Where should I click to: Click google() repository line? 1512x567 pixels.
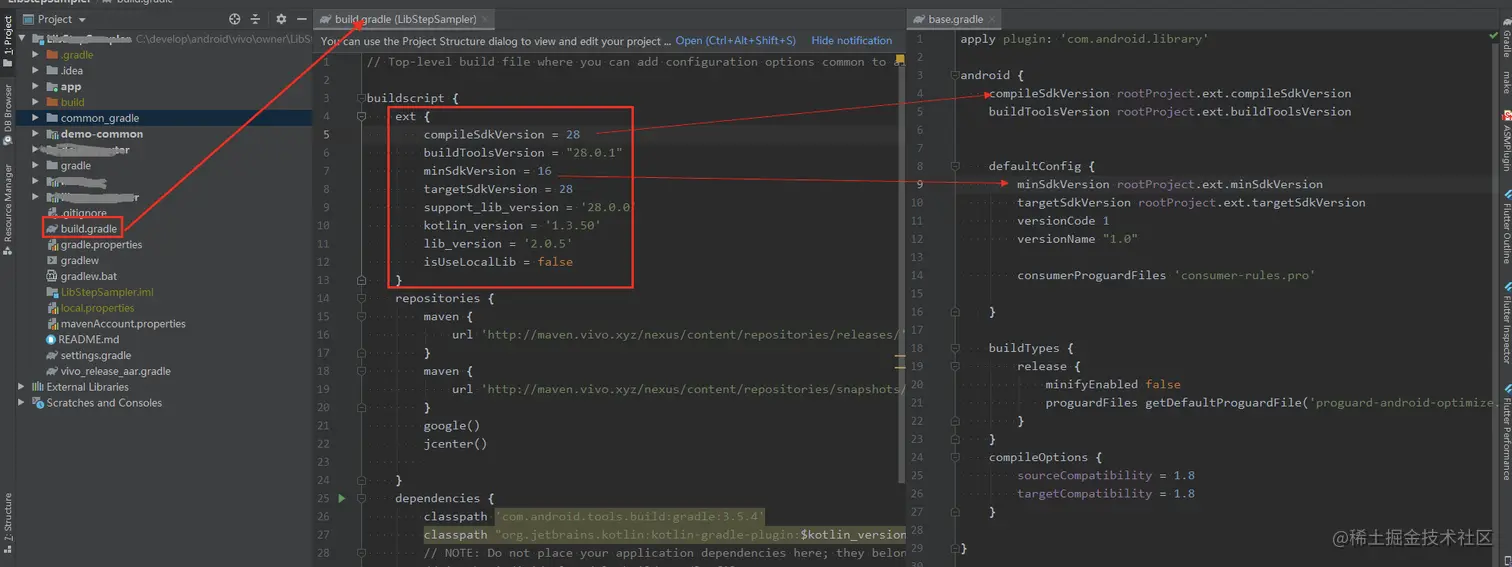point(451,426)
